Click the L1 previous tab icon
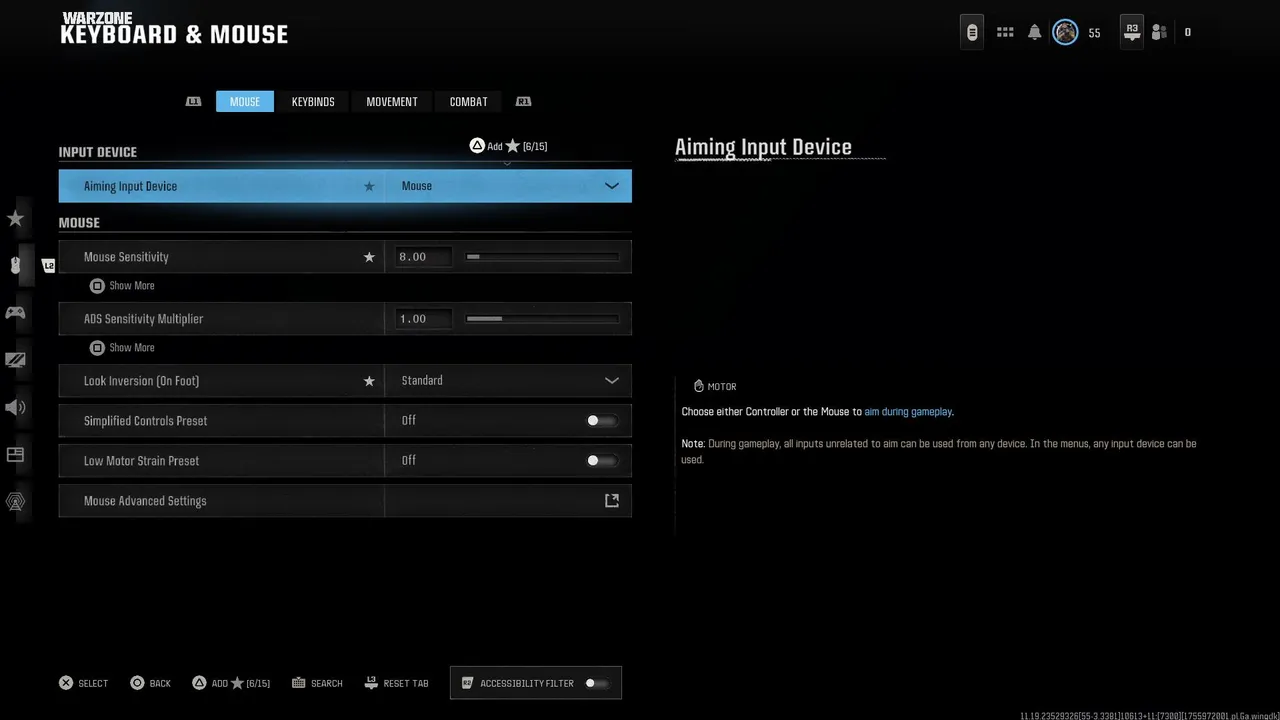 tap(194, 101)
